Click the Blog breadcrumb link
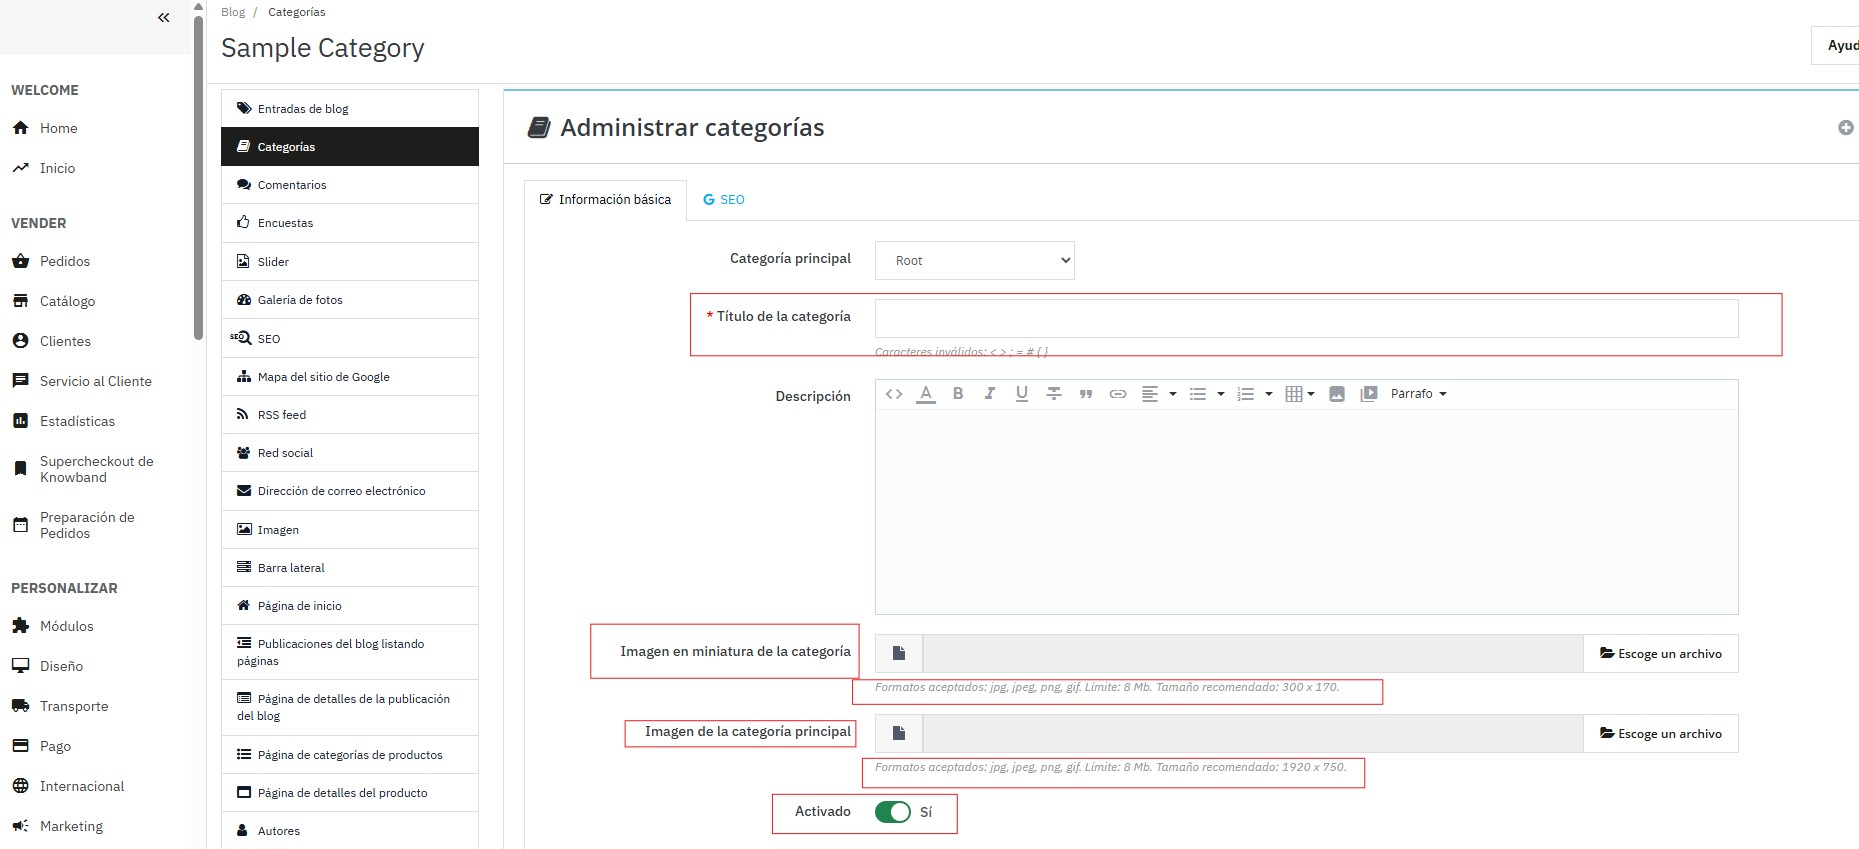The height and width of the screenshot is (849, 1859). tap(233, 12)
